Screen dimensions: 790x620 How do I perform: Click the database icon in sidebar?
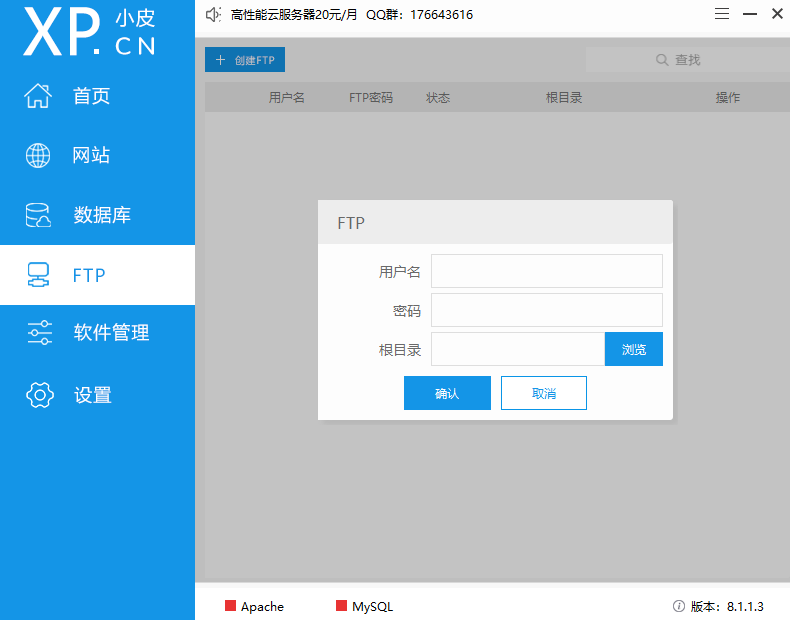38,215
